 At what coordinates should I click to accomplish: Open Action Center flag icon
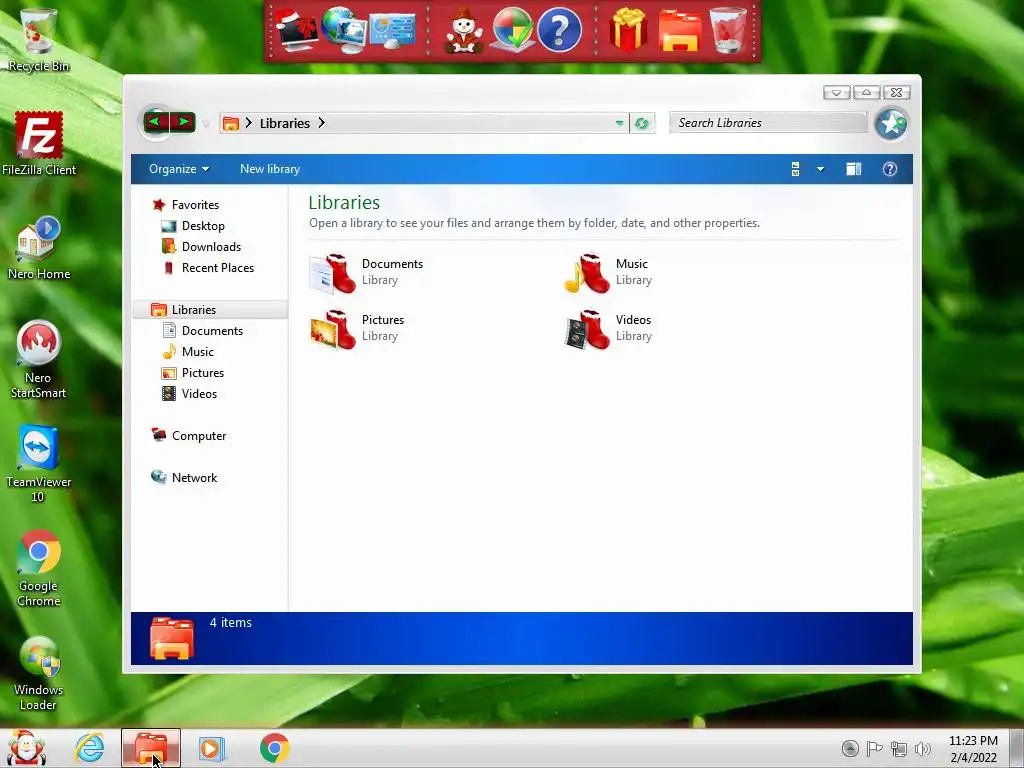click(x=874, y=748)
